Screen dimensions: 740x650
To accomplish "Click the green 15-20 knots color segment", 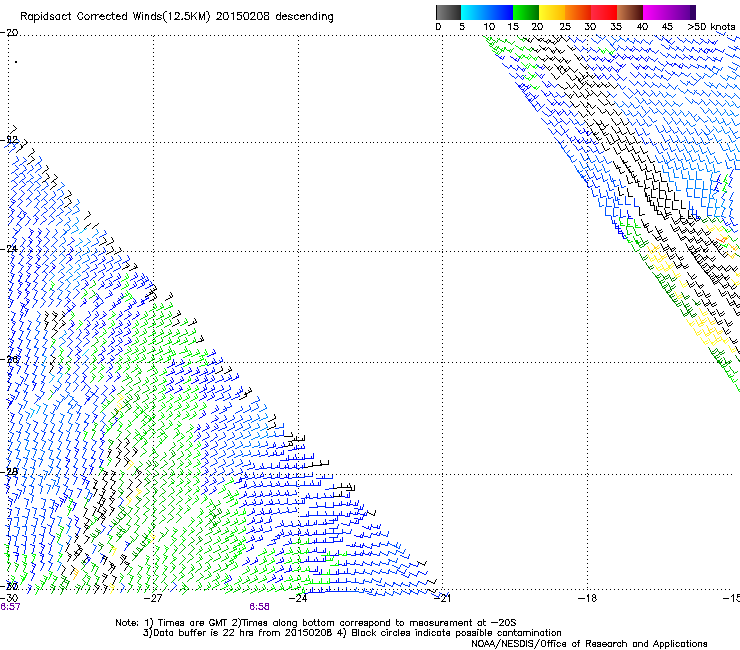I will (x=526, y=12).
